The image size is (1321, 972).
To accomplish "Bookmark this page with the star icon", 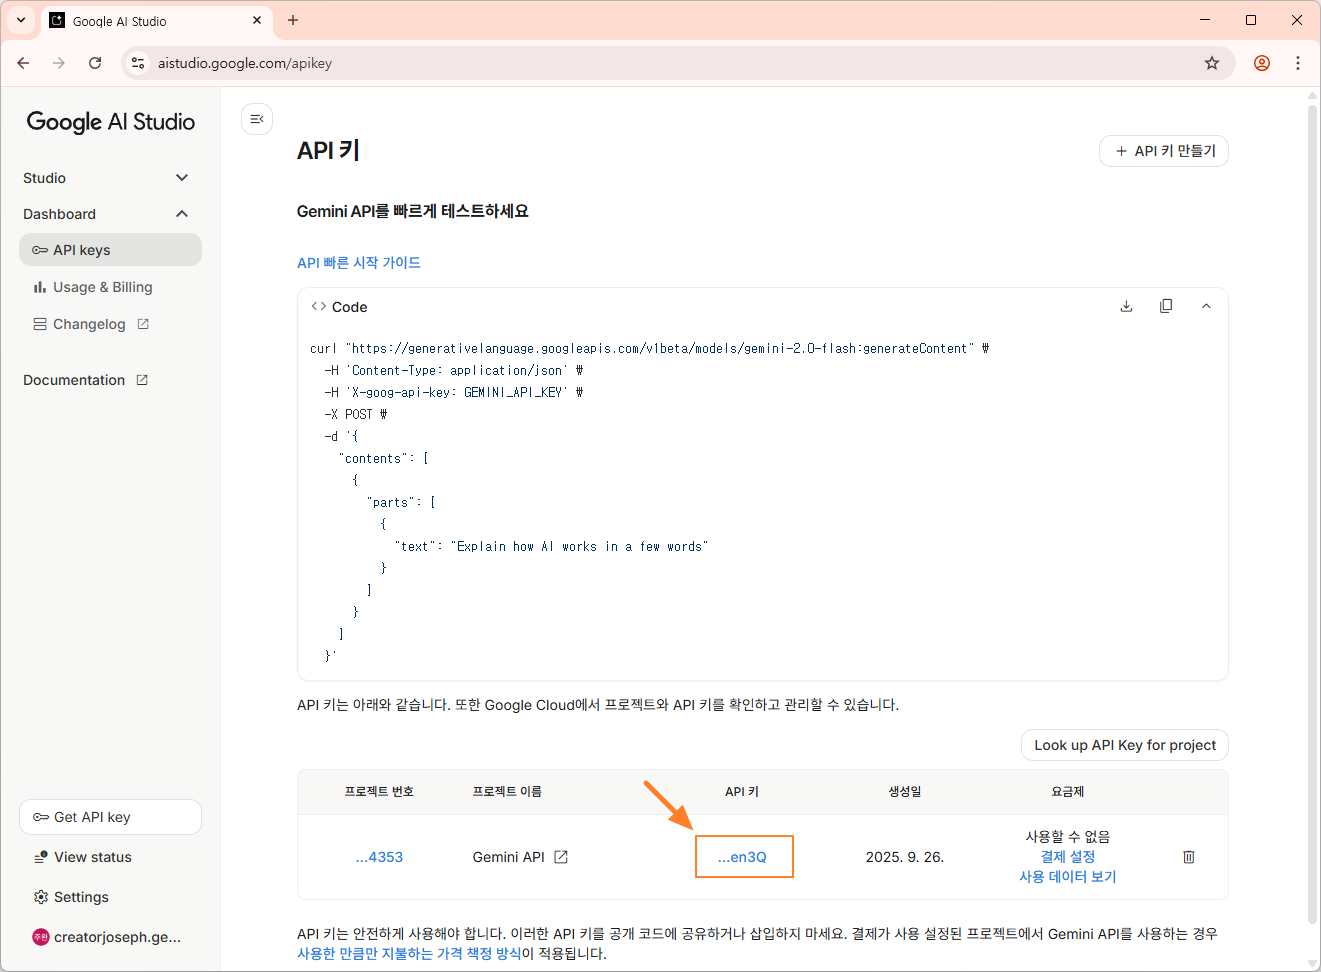I will (x=1212, y=63).
